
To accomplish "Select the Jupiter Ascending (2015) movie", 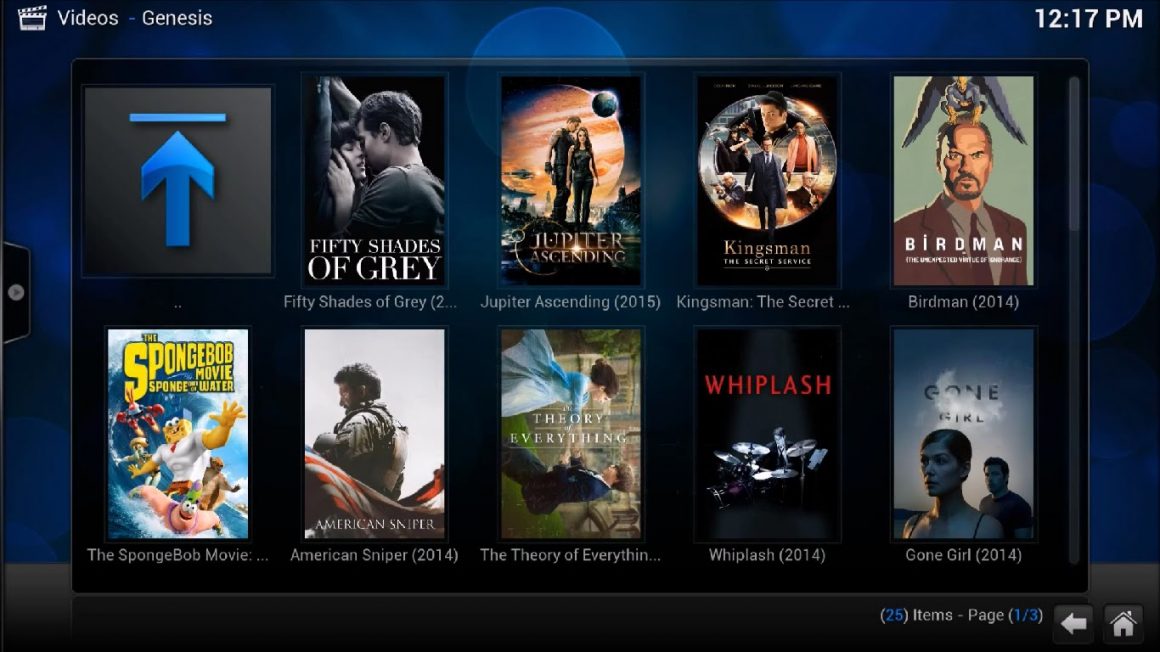I will (x=570, y=181).
